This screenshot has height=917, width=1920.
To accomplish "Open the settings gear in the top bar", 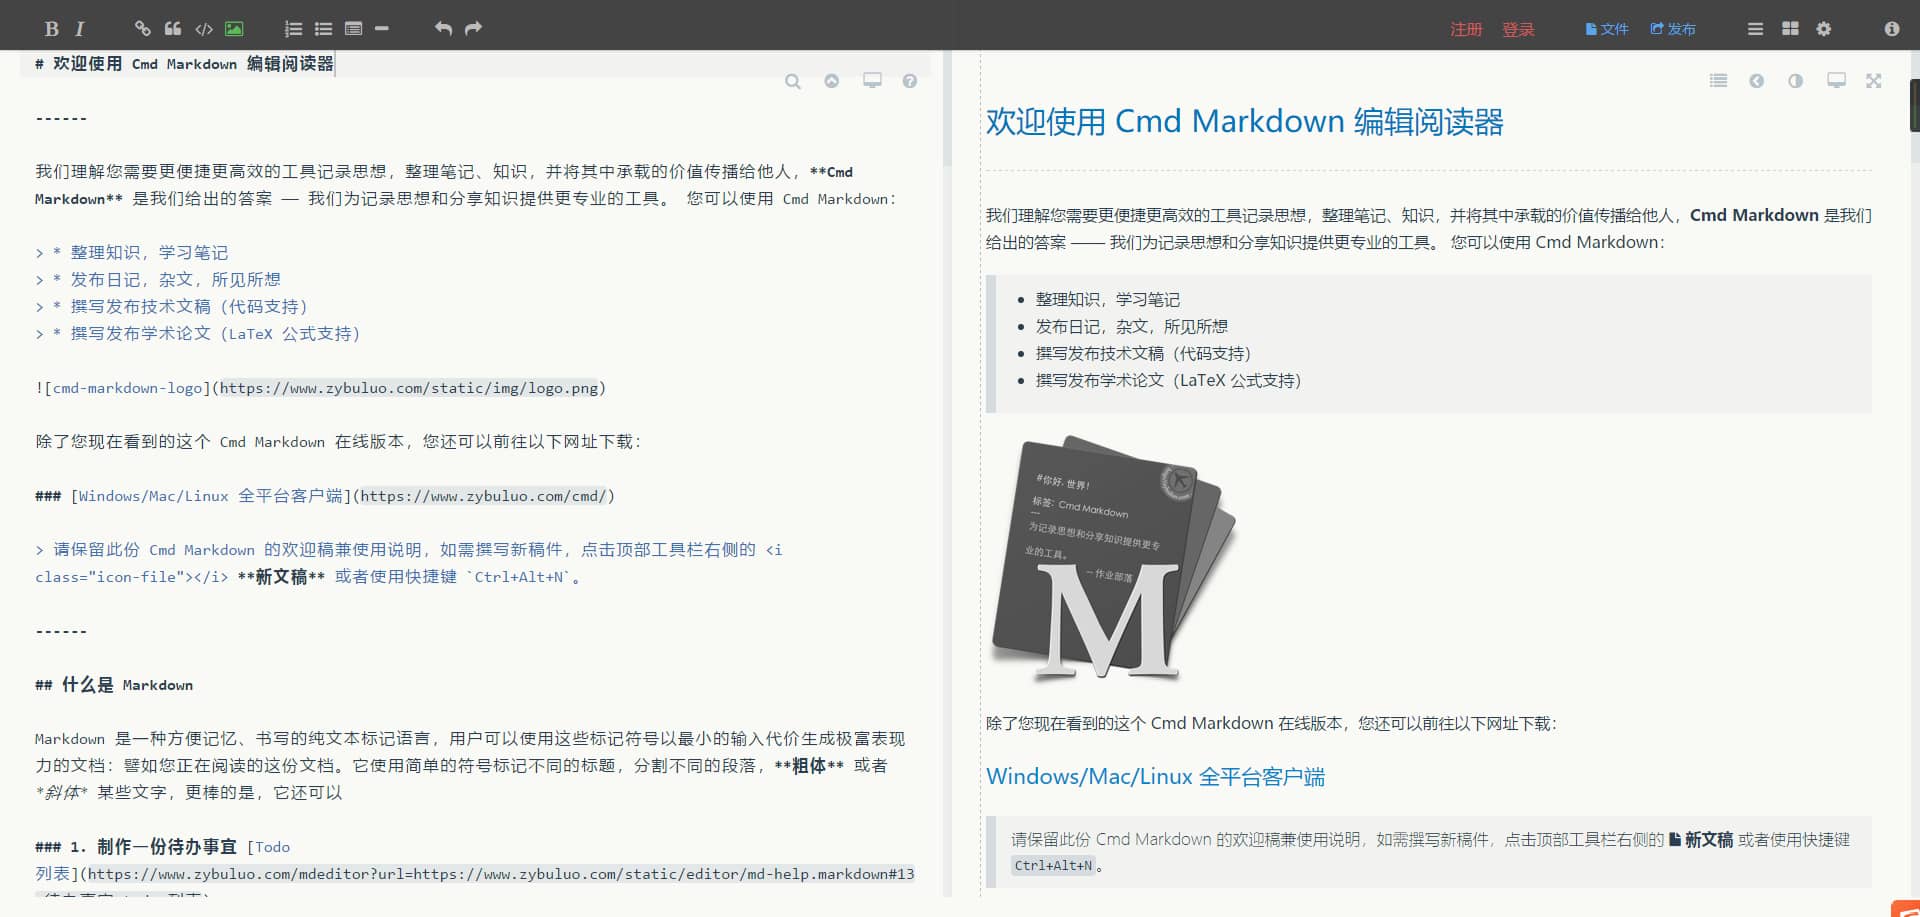I will [x=1823, y=28].
